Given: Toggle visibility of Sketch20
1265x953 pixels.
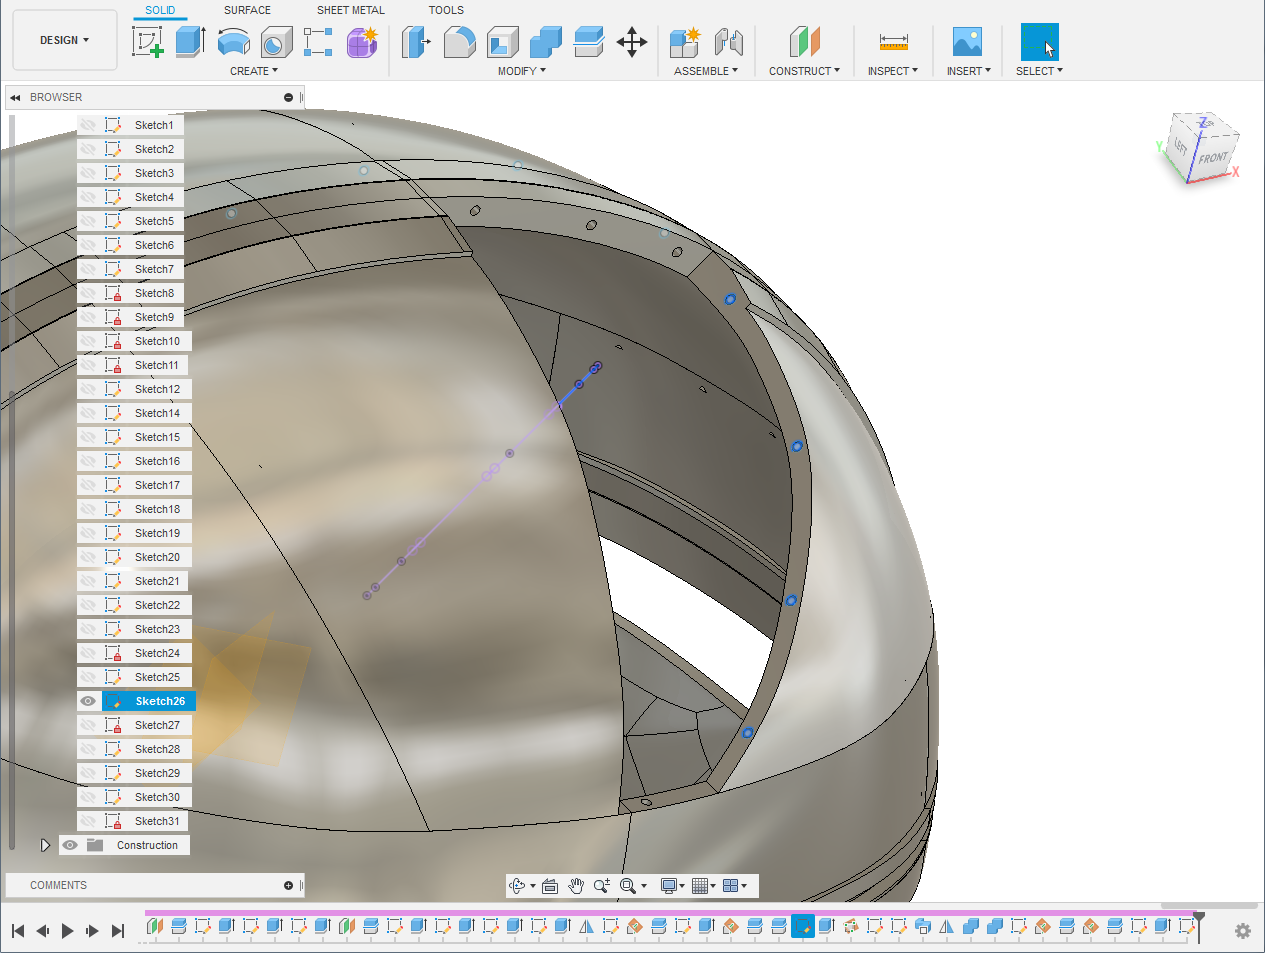Looking at the screenshot, I should coord(88,557).
